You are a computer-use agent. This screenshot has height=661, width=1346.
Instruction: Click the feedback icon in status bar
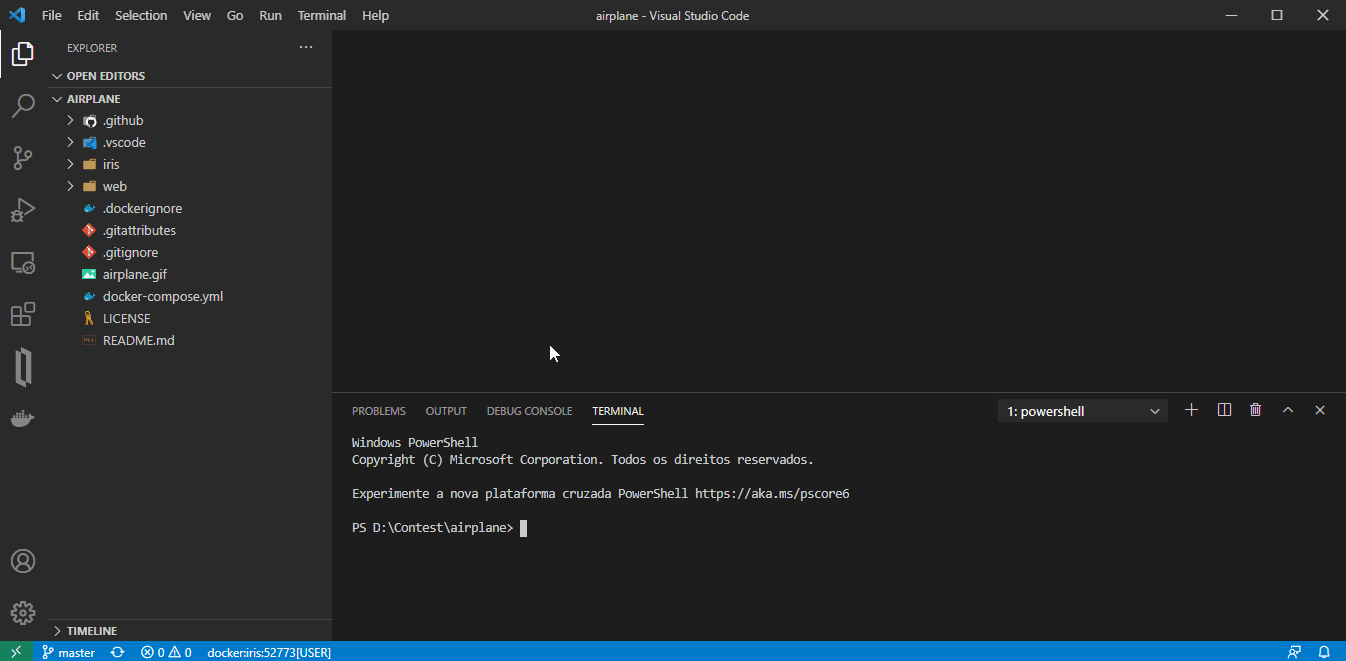(1295, 652)
